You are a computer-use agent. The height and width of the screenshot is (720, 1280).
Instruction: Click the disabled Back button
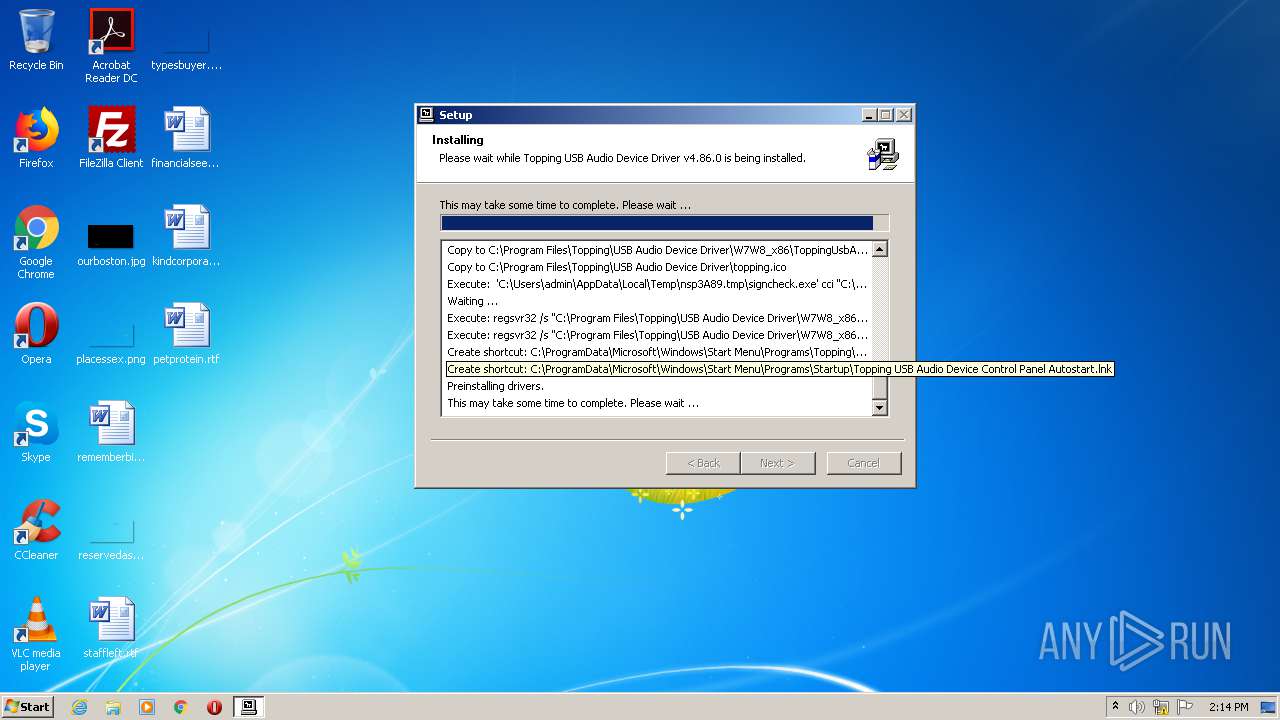click(703, 463)
